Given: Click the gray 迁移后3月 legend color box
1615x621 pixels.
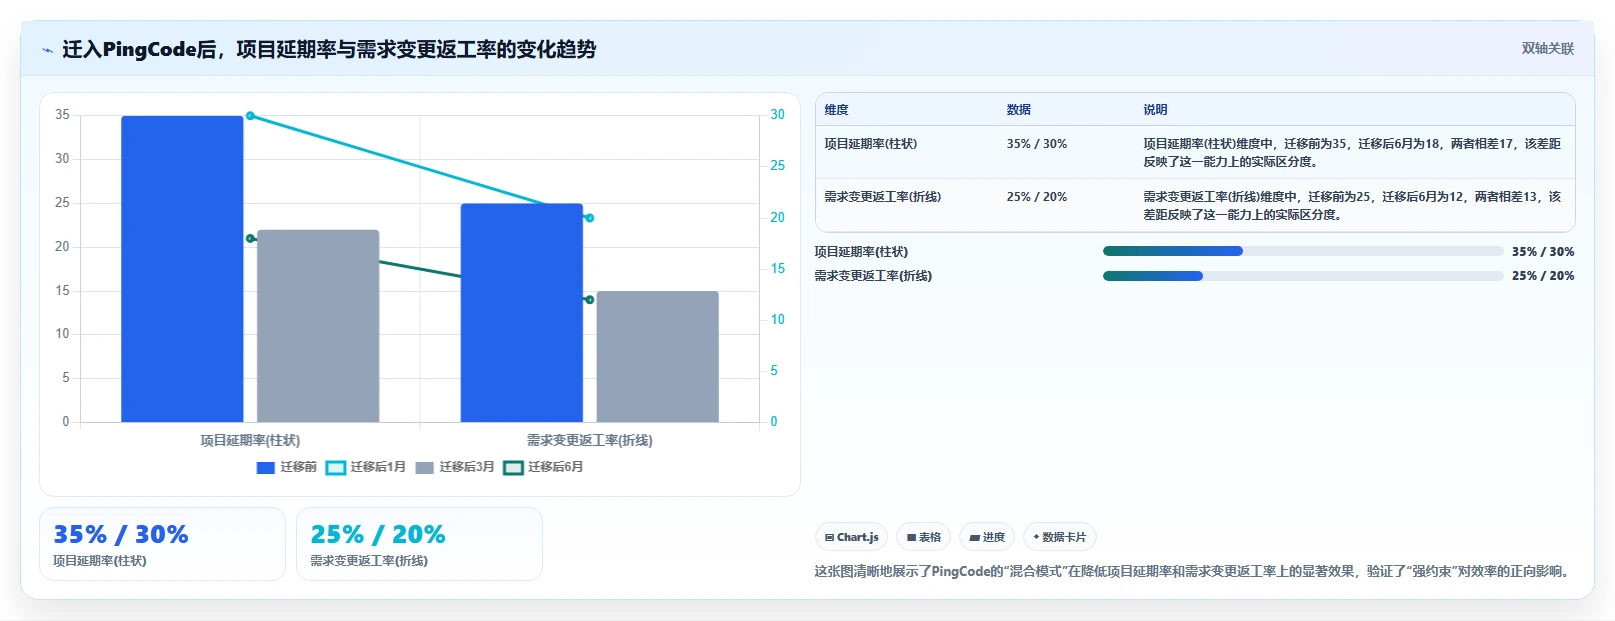Looking at the screenshot, I should tap(425, 468).
